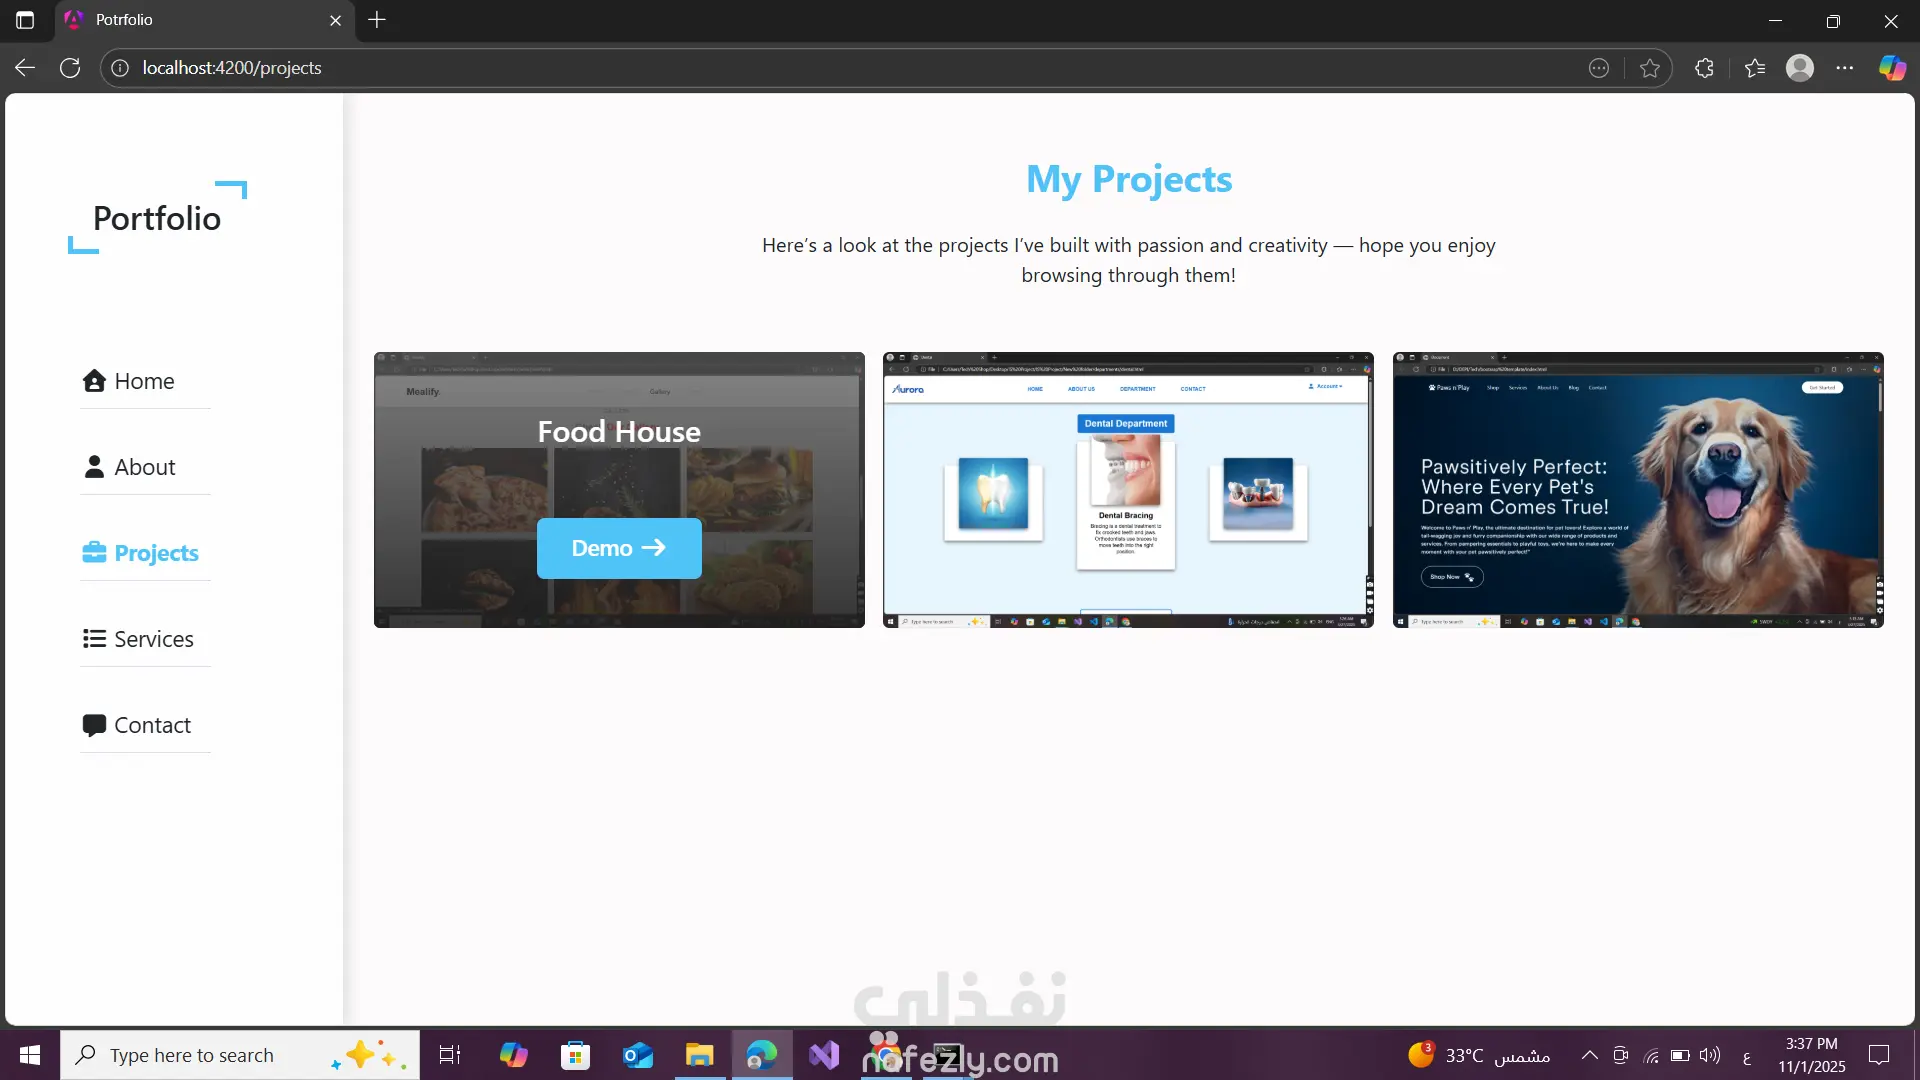The height and width of the screenshot is (1080, 1920).
Task: Click the Home house icon in sidebar
Action: tap(94, 381)
